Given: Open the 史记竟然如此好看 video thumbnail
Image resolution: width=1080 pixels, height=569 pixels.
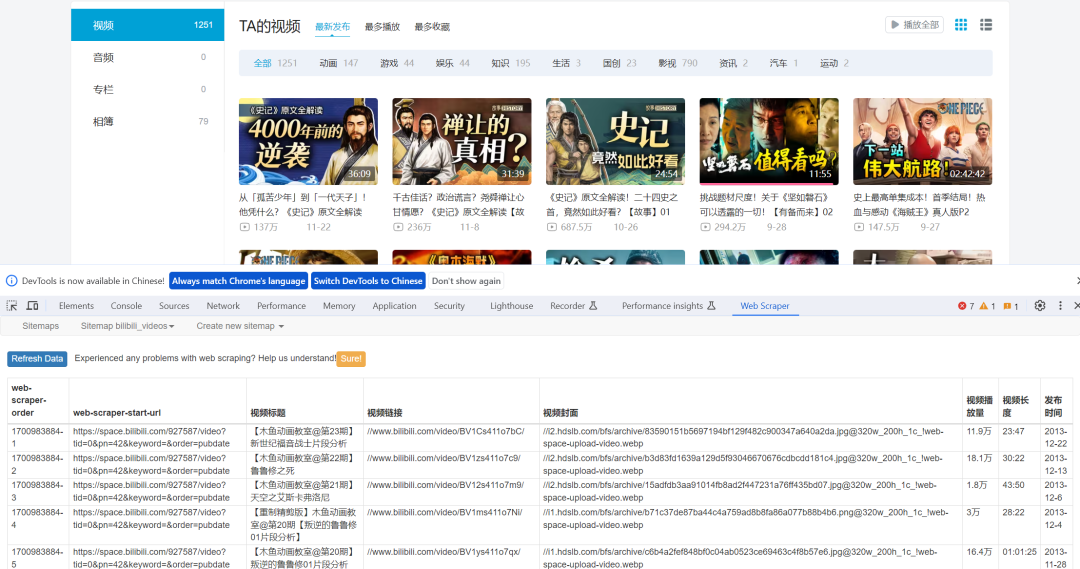Looking at the screenshot, I should coord(615,141).
